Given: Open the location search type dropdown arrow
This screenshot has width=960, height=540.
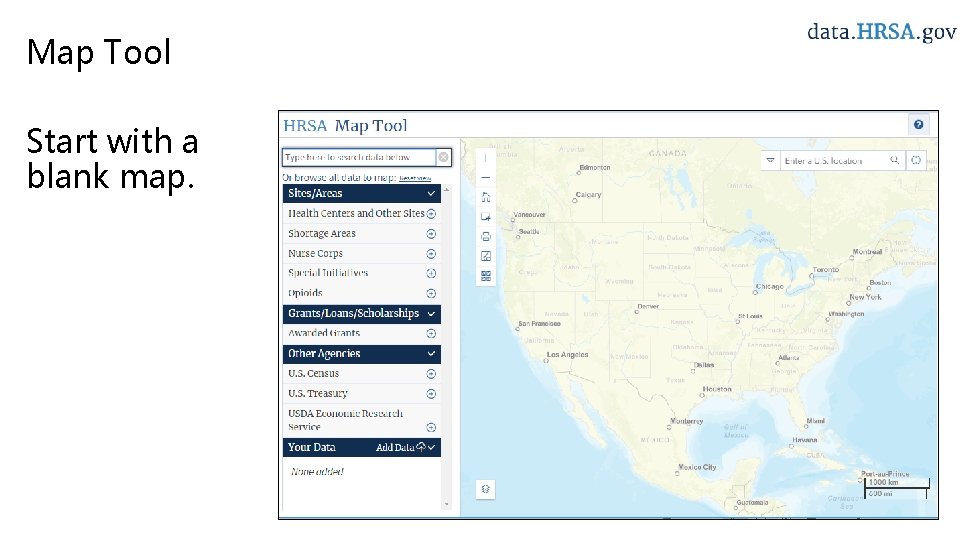Looking at the screenshot, I should point(770,160).
